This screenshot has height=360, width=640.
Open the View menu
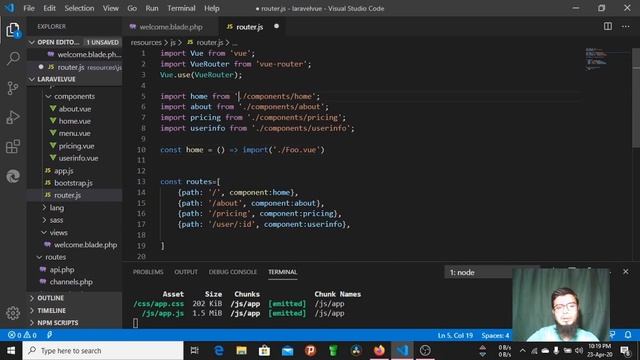coord(111,8)
